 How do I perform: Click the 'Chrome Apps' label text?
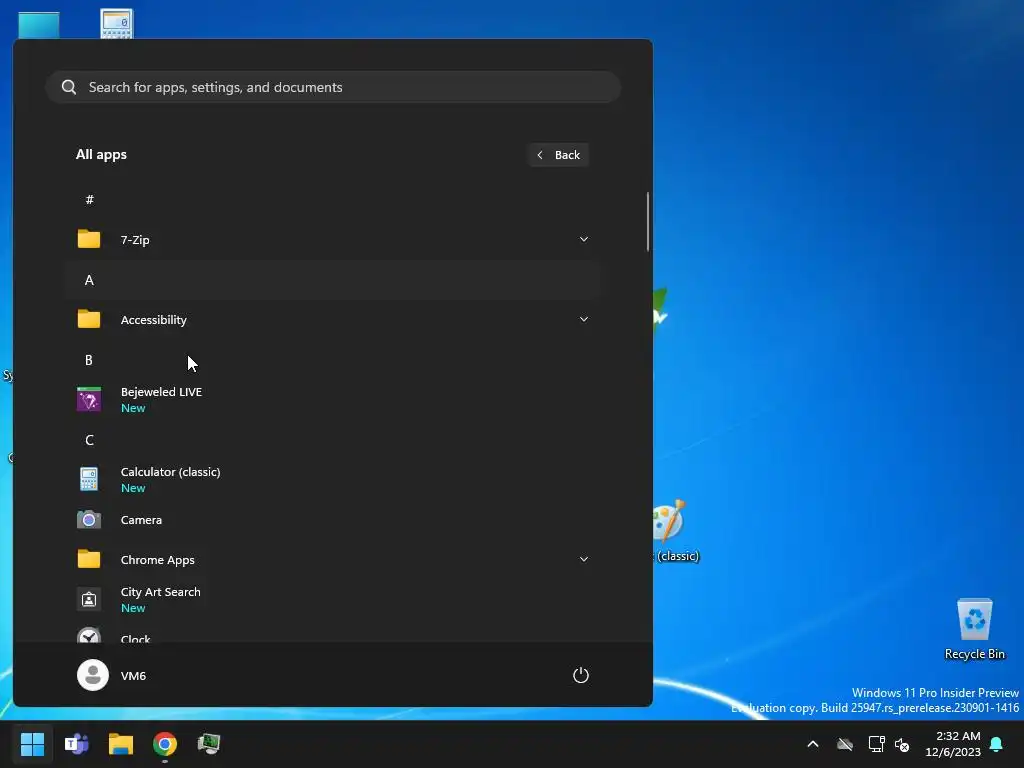click(x=157, y=560)
